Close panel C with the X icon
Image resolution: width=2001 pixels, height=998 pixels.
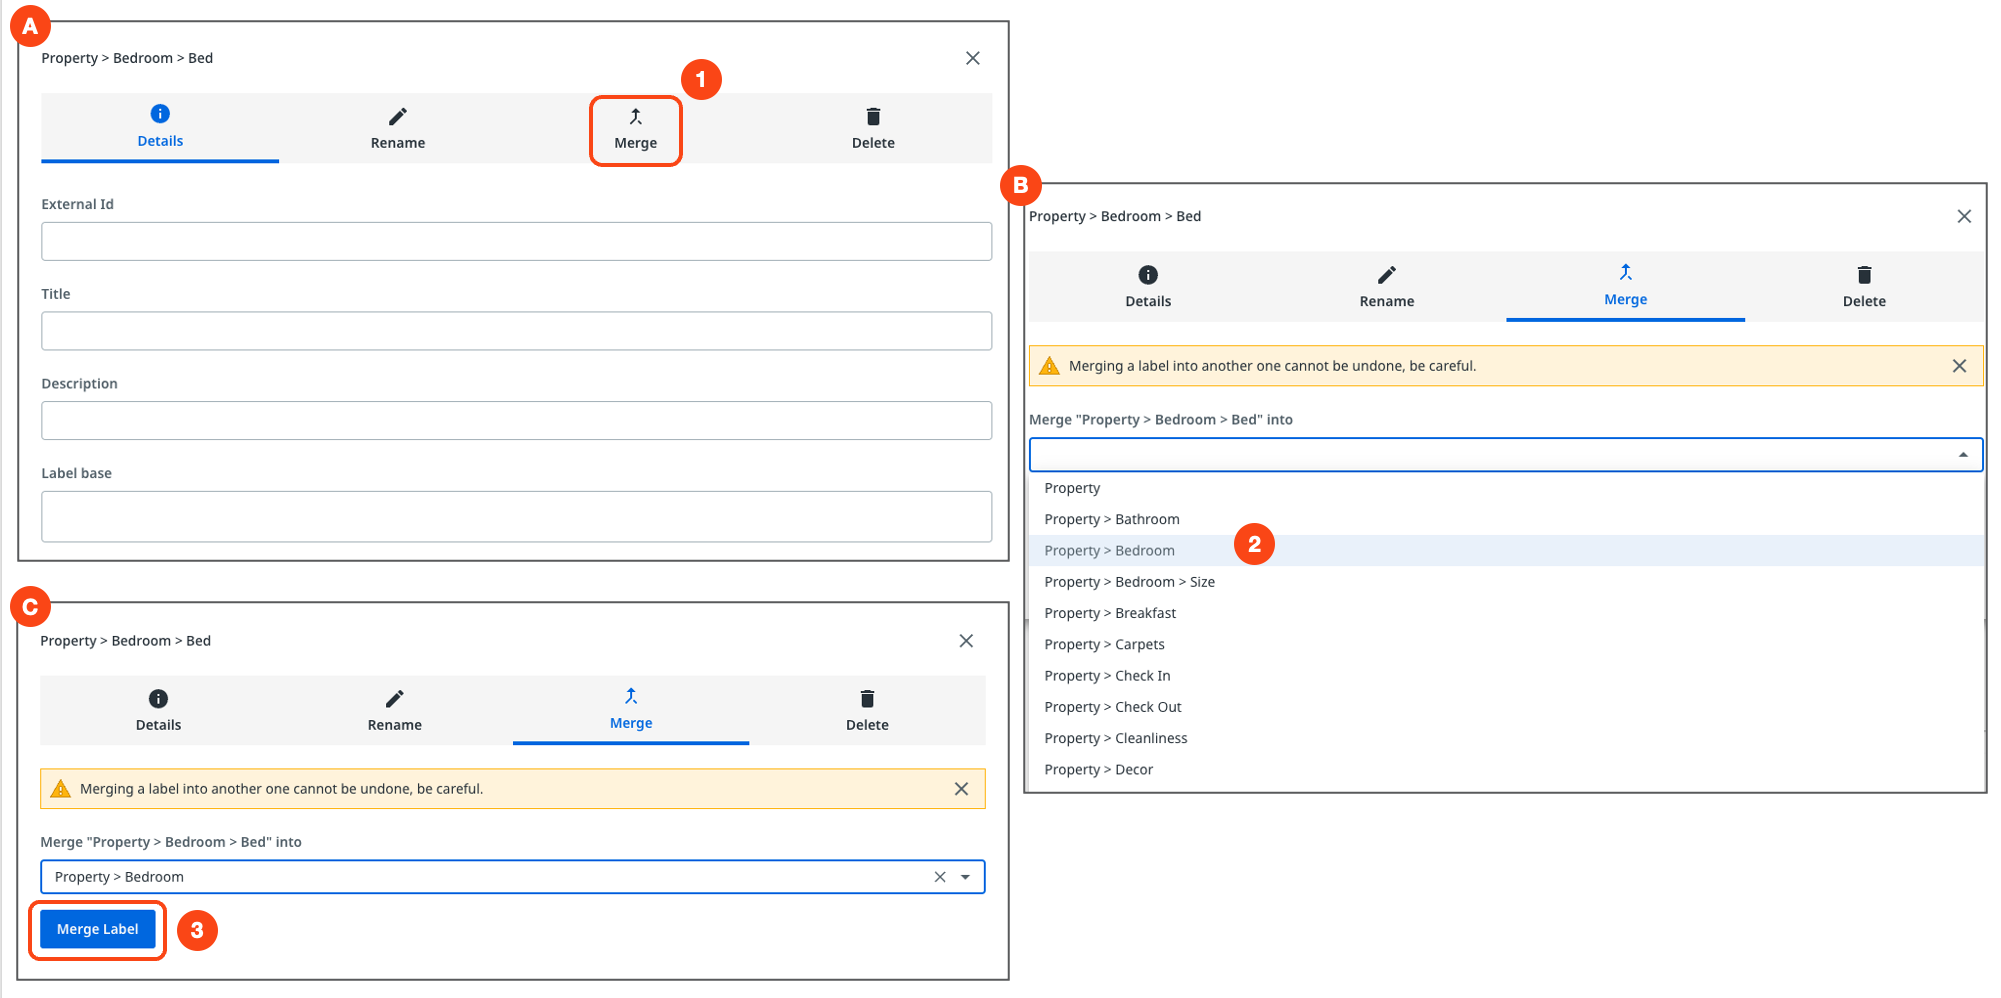click(x=966, y=641)
